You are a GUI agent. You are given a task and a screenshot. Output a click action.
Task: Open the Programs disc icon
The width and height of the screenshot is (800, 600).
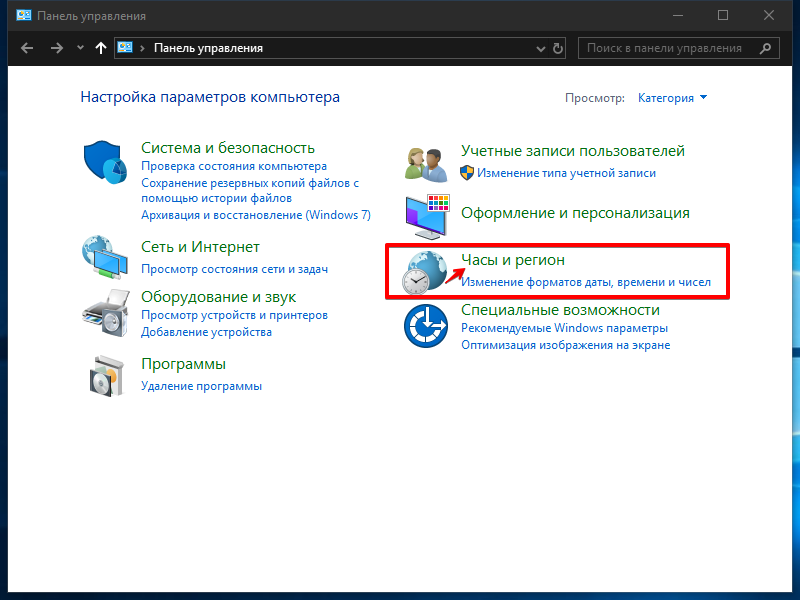coord(107,377)
